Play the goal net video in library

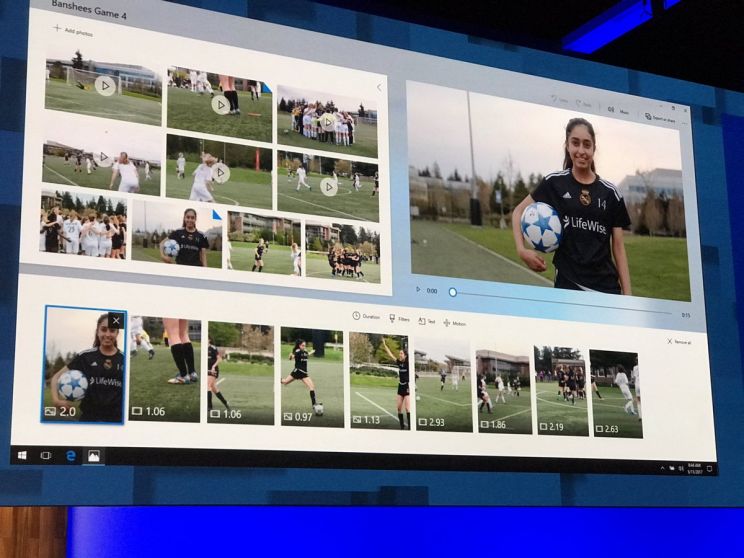point(105,86)
